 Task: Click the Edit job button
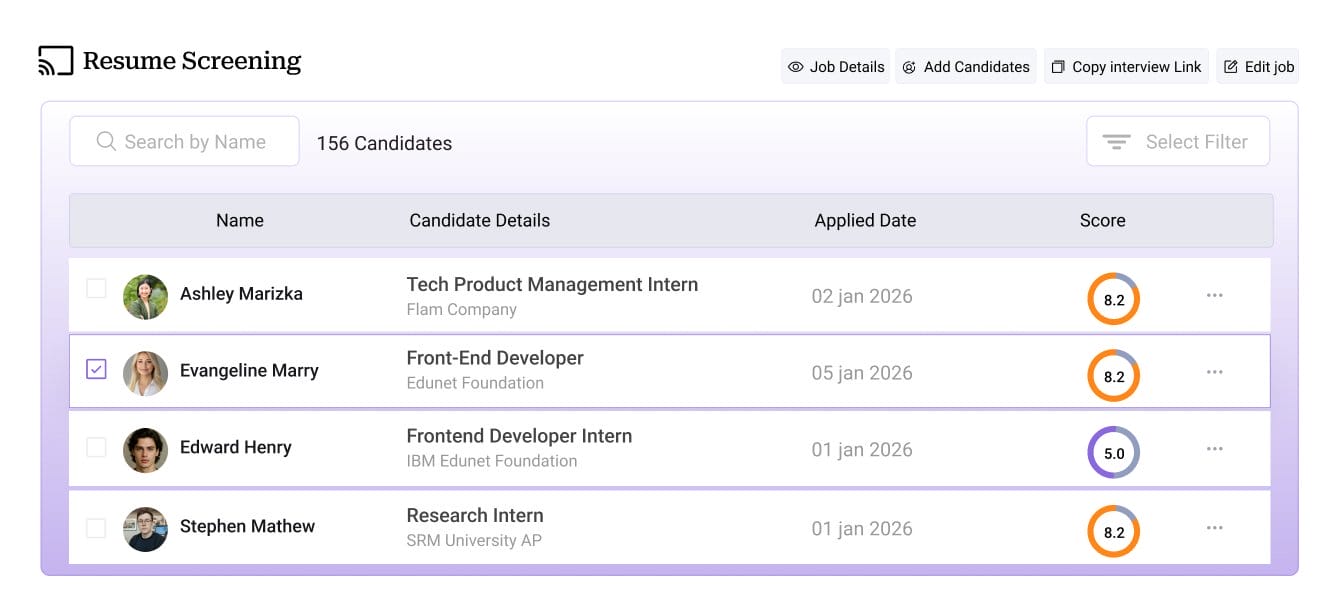[1257, 66]
